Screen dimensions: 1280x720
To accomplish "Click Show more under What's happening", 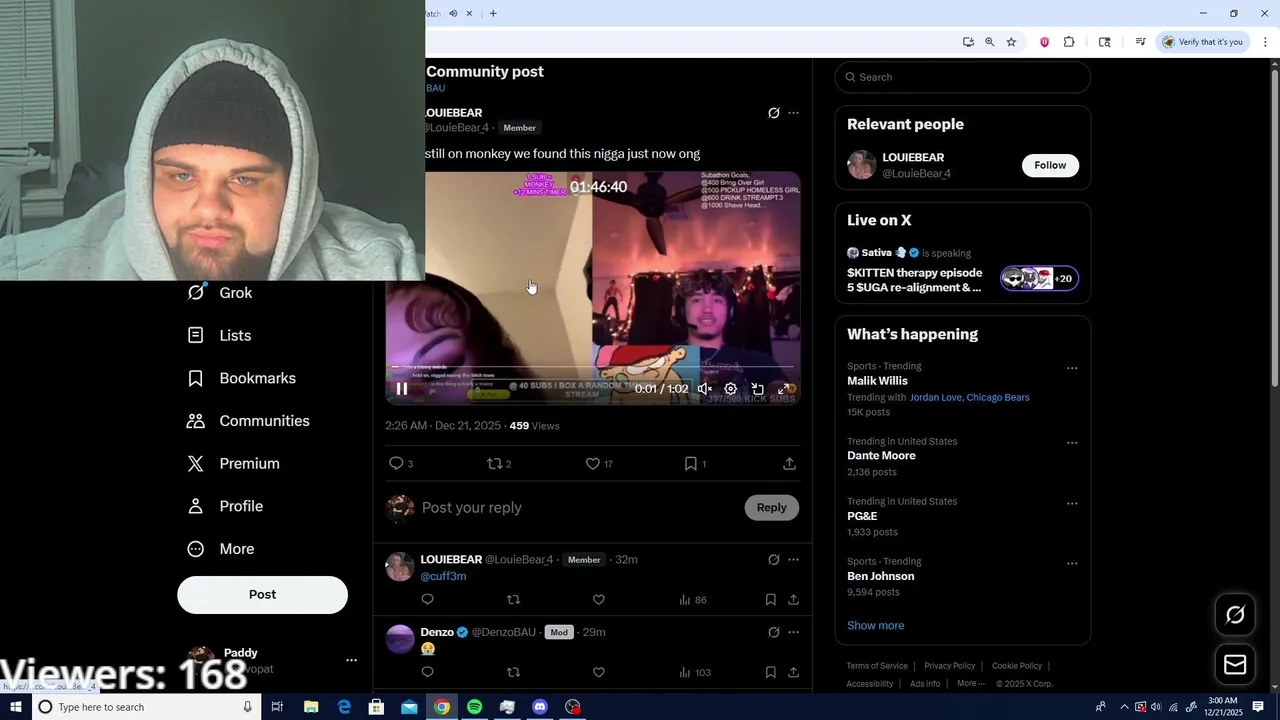I will coord(875,626).
